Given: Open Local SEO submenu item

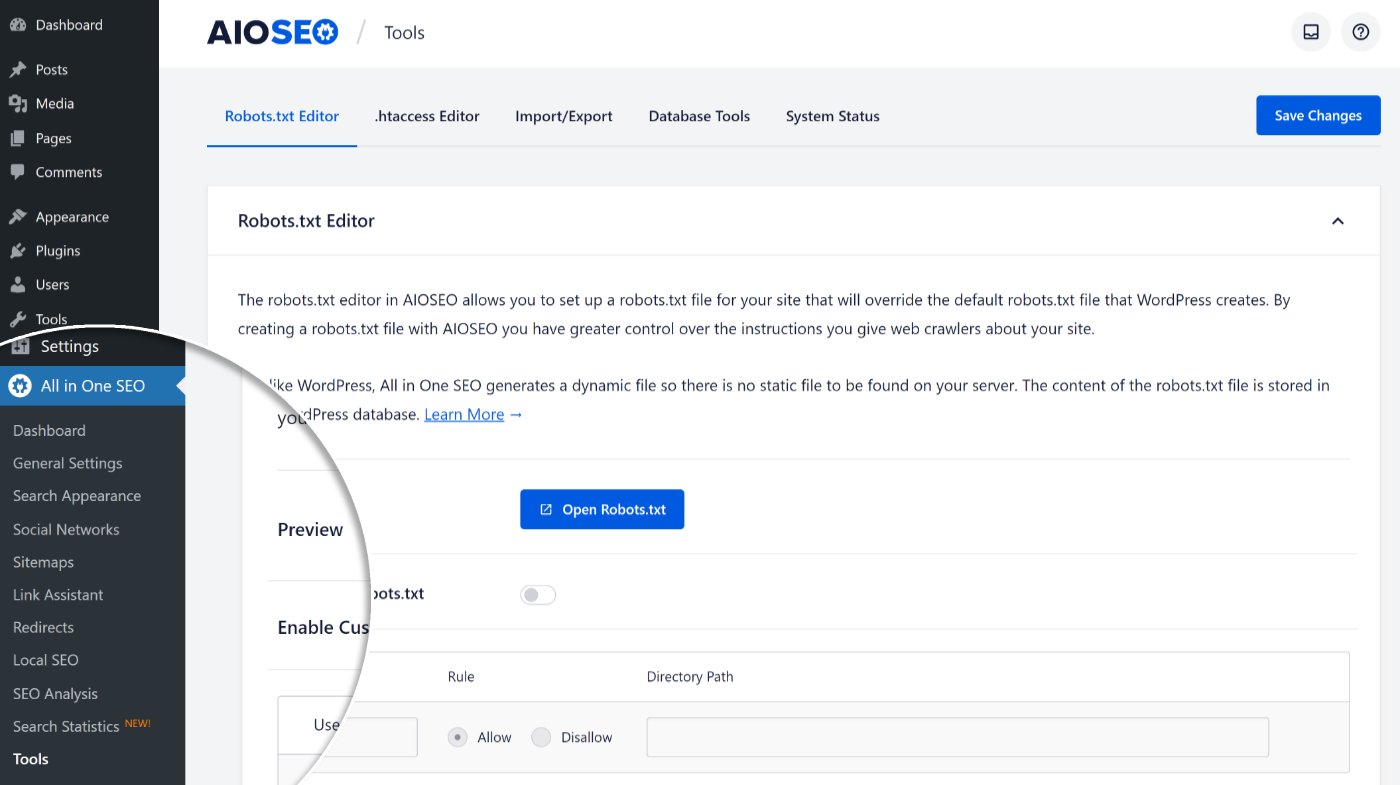Looking at the screenshot, I should (x=46, y=660).
